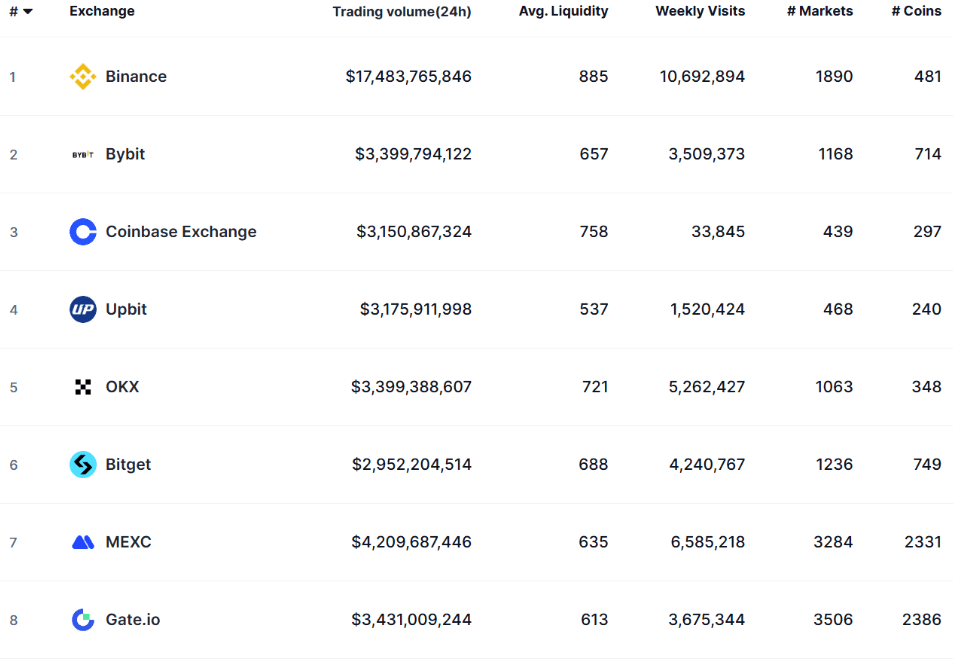
Task: Click Binance coins count 481
Action: (927, 77)
